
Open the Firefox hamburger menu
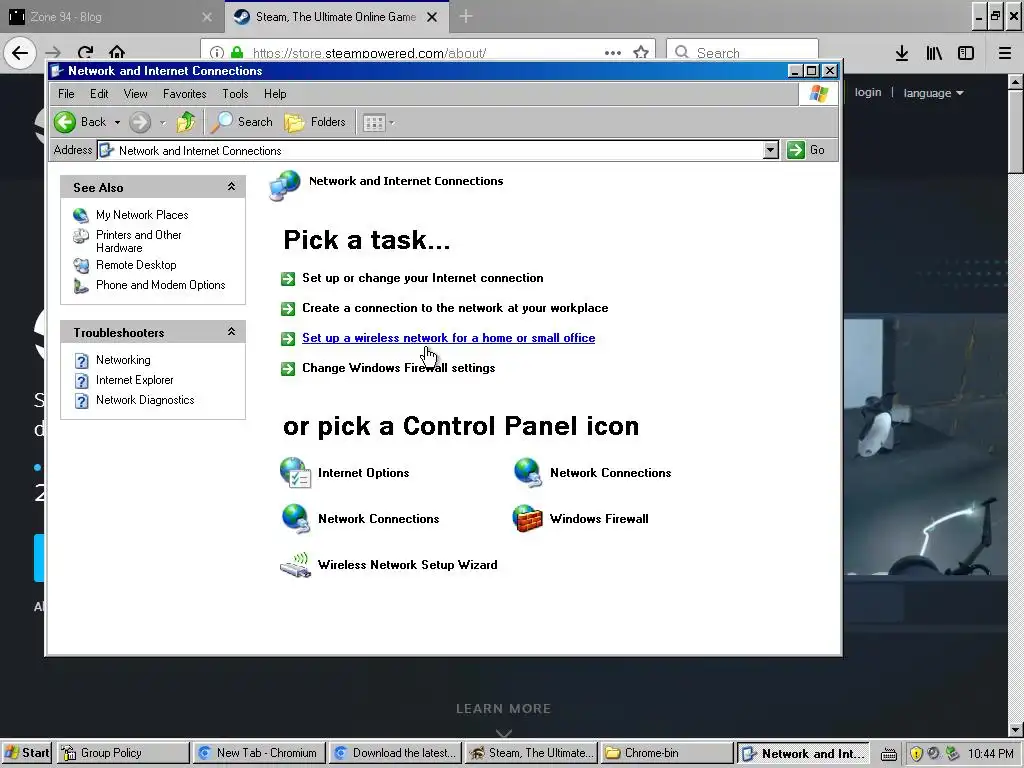[x=1005, y=53]
